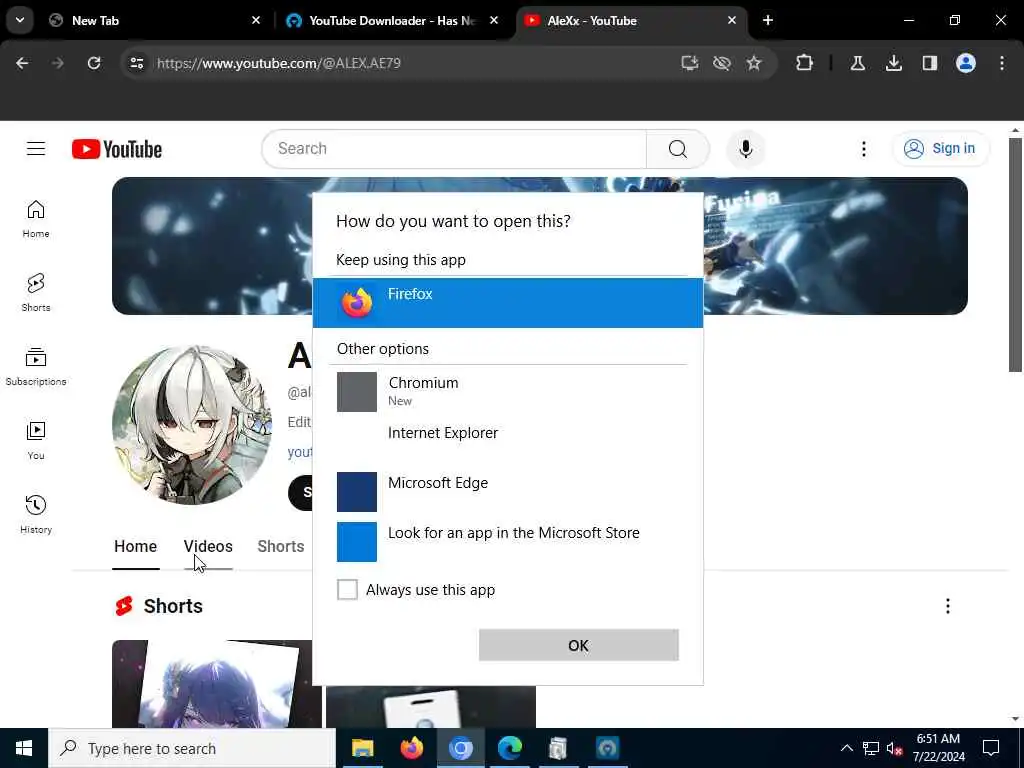Viewport: 1024px width, 768px height.
Task: Open the browser three-dot menu
Action: pos(1002,63)
